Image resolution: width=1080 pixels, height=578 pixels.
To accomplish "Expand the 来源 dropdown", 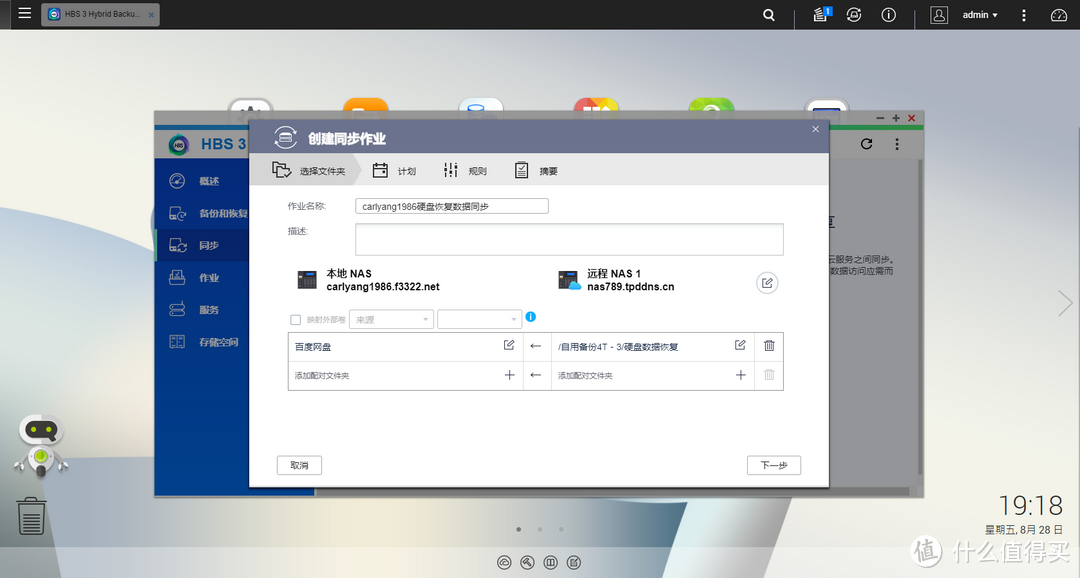I will coord(390,320).
